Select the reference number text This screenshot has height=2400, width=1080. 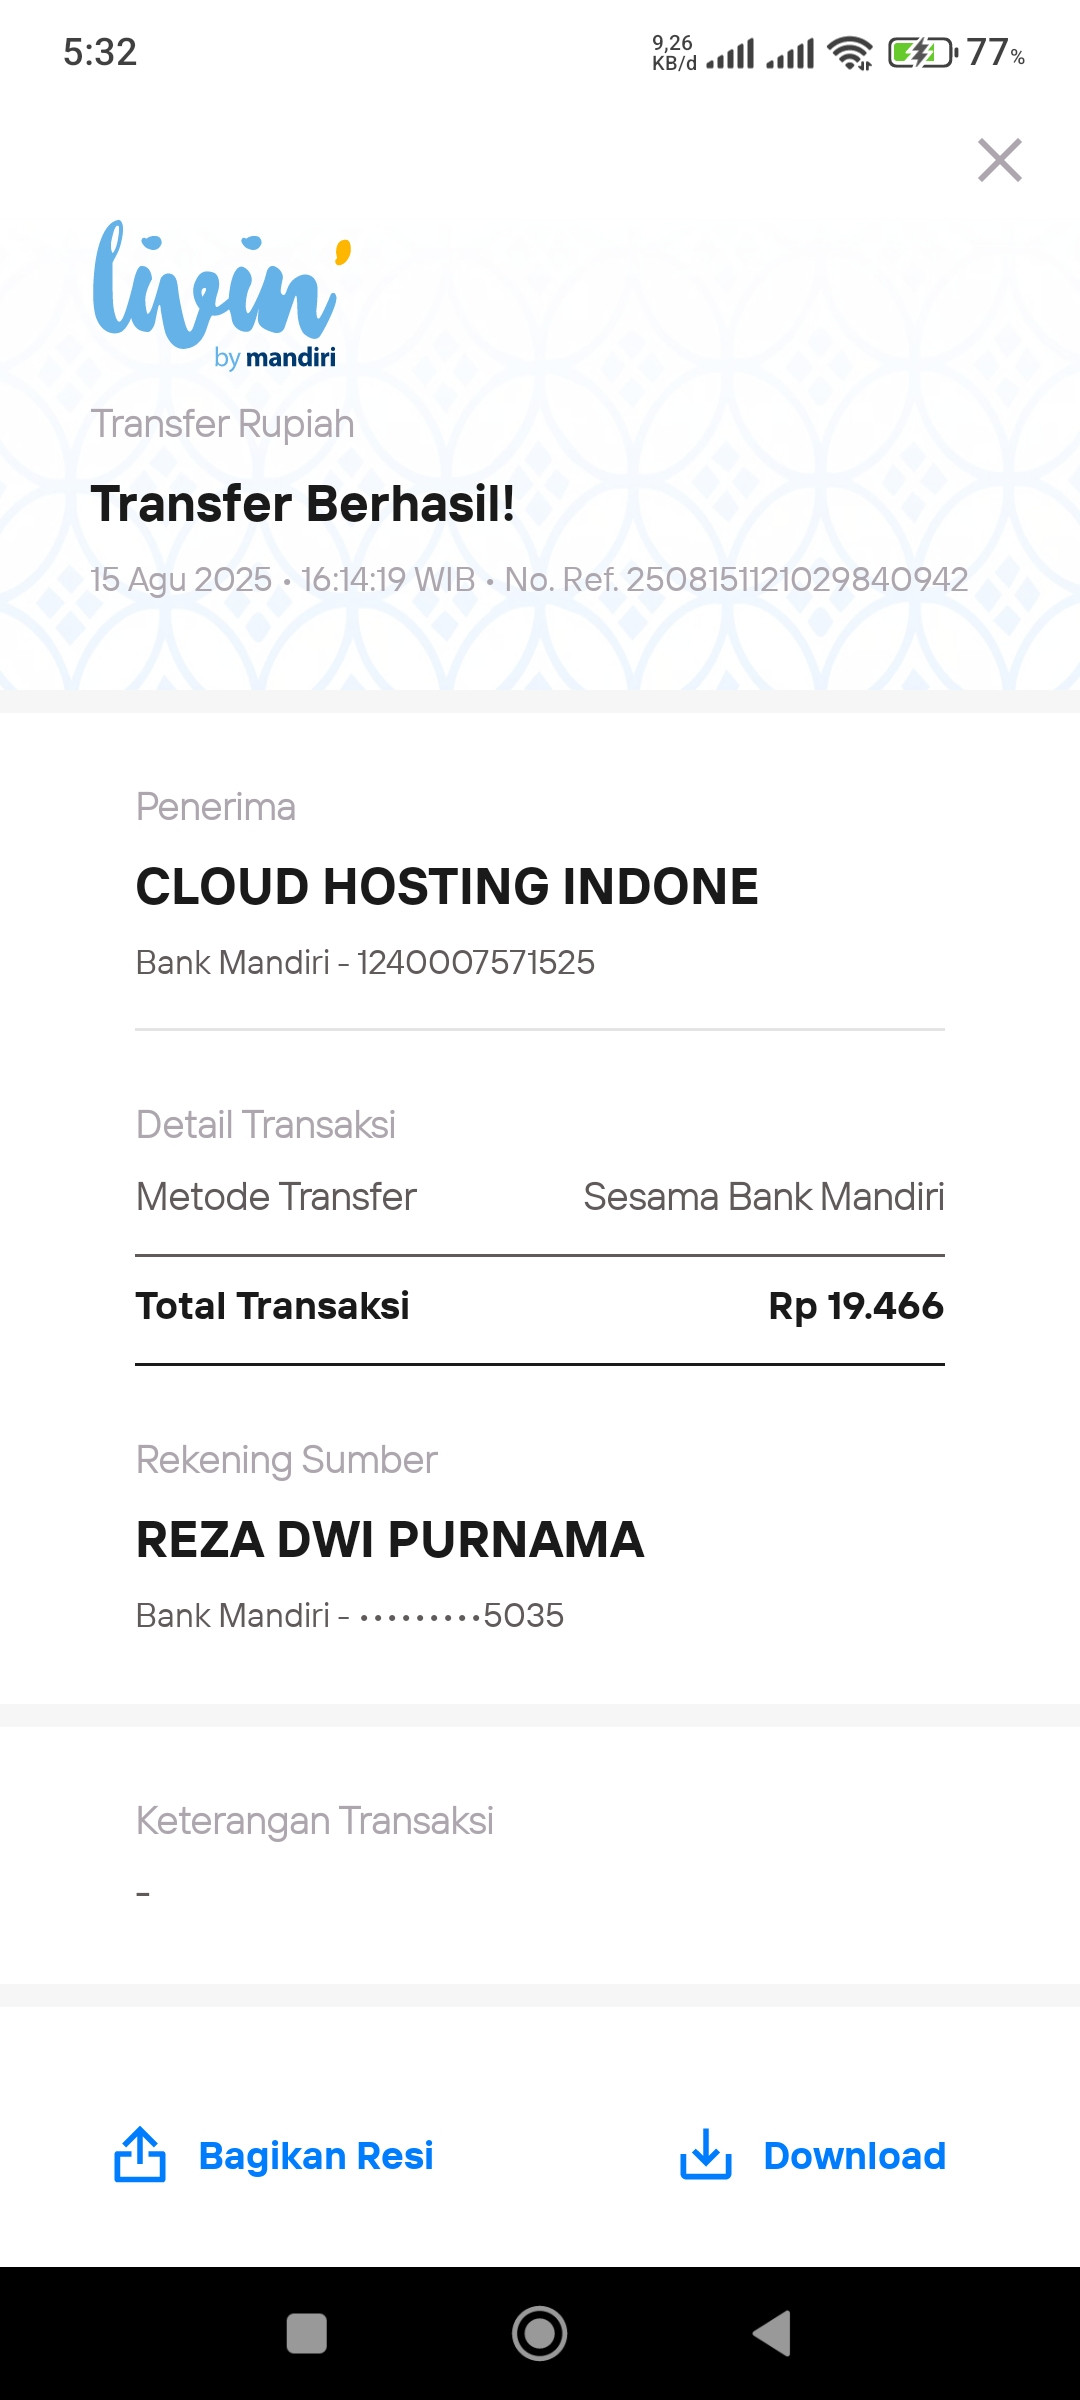click(x=796, y=580)
